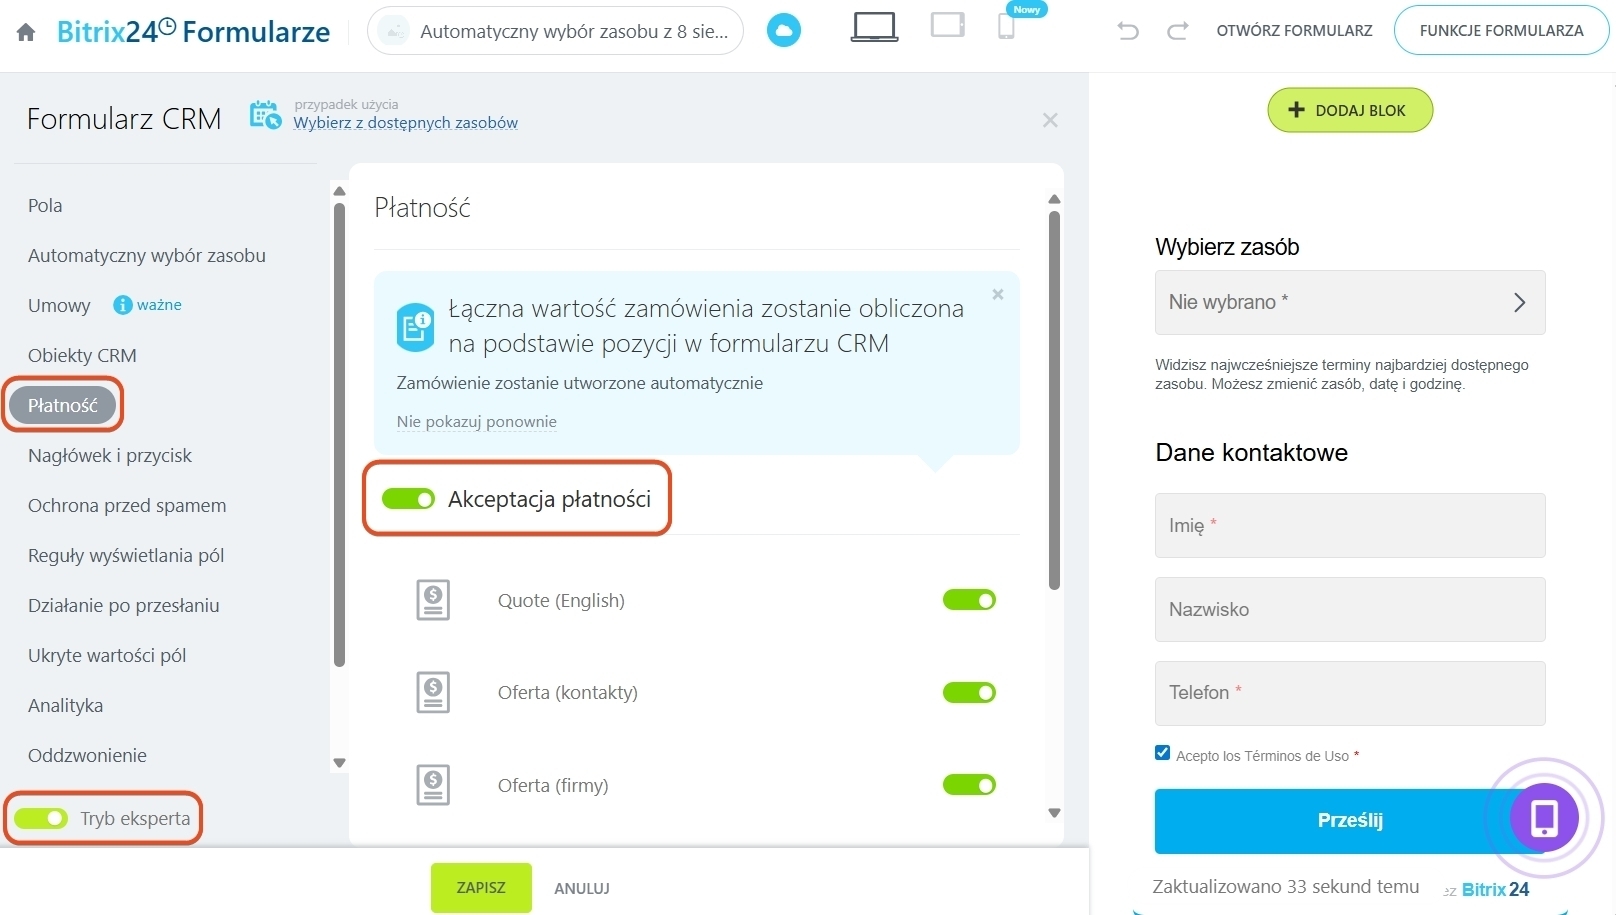
Task: Go to the home icon
Action: 26,33
